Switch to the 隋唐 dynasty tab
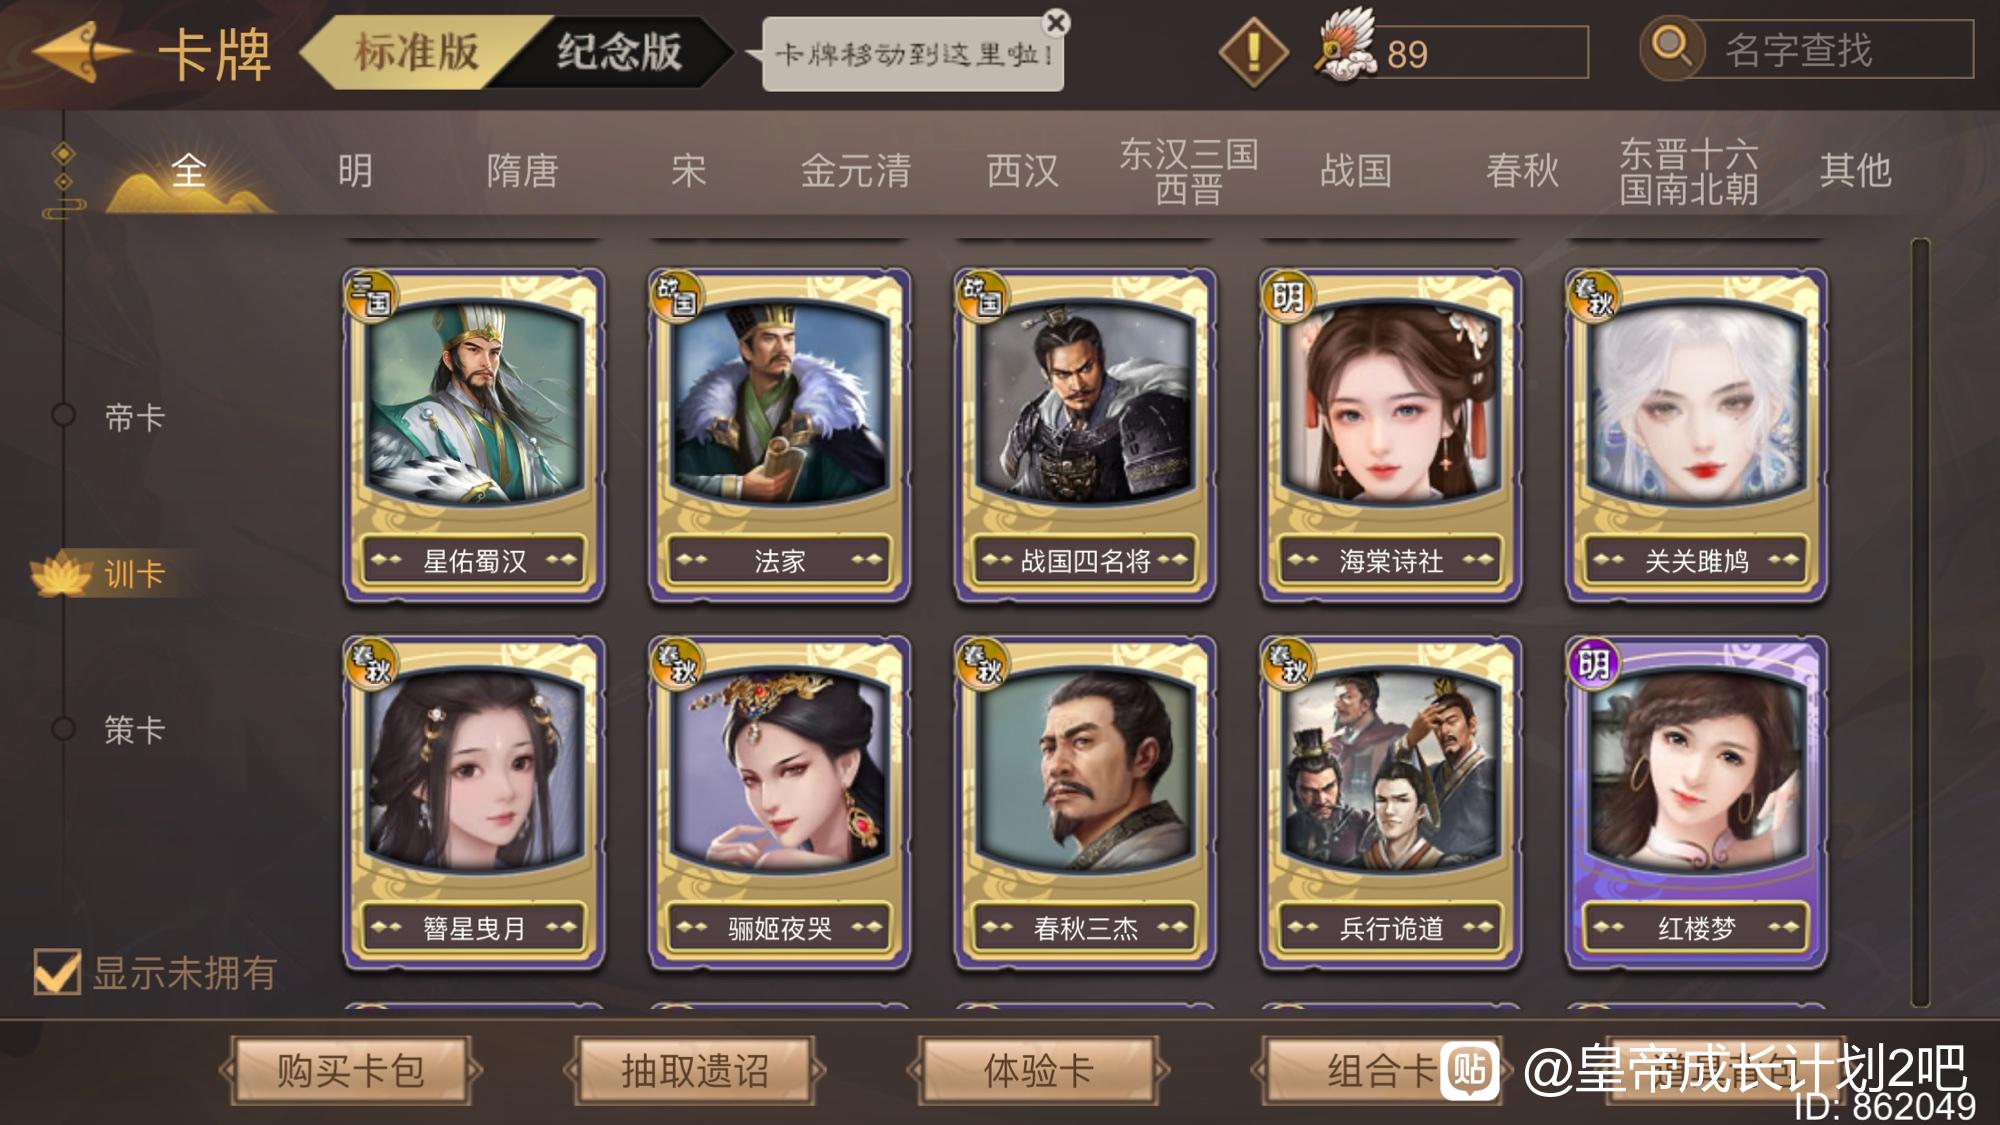The height and width of the screenshot is (1125, 2000). tap(522, 171)
